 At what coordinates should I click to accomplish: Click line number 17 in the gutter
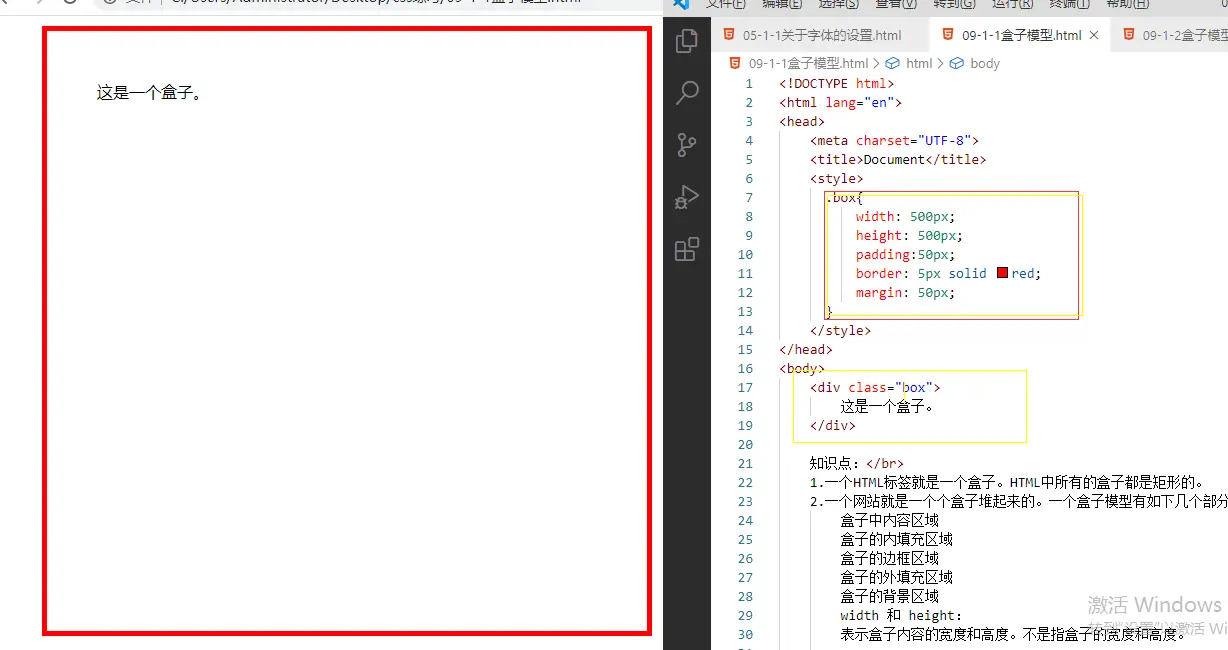pos(745,387)
